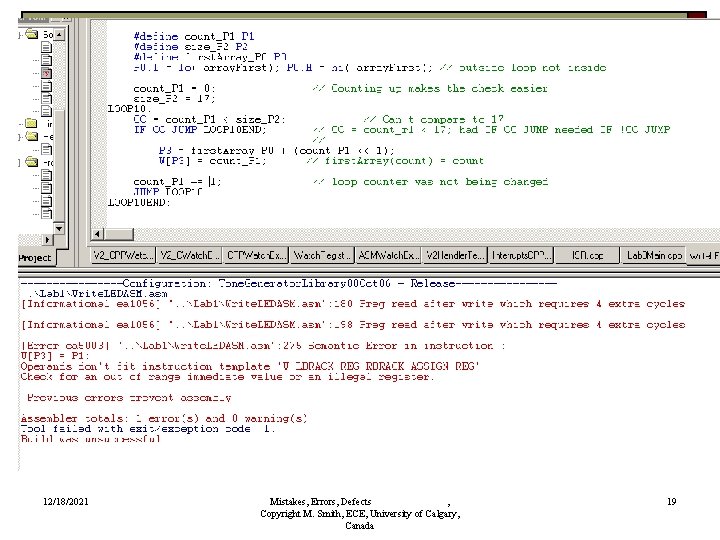This screenshot has width=720, height=540.
Task: Click the '#define count_P1 P1' code line
Action: [x=194, y=36]
